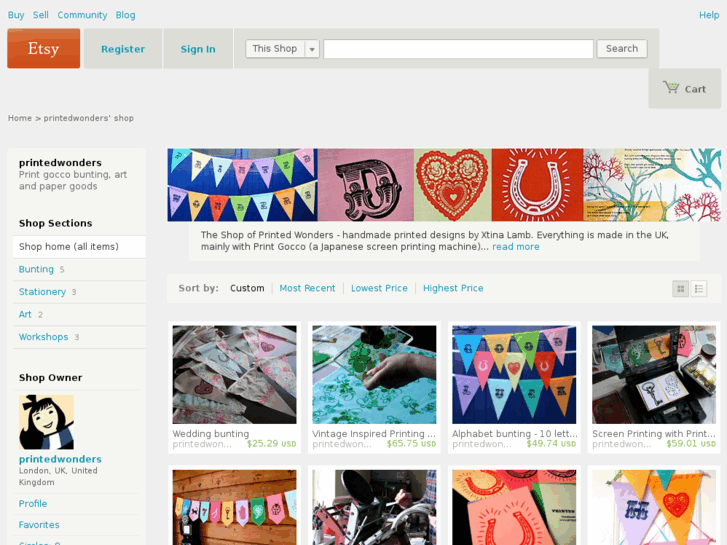Sort items by Lowest Price
Viewport: 727px width, 545px height.
tap(379, 288)
